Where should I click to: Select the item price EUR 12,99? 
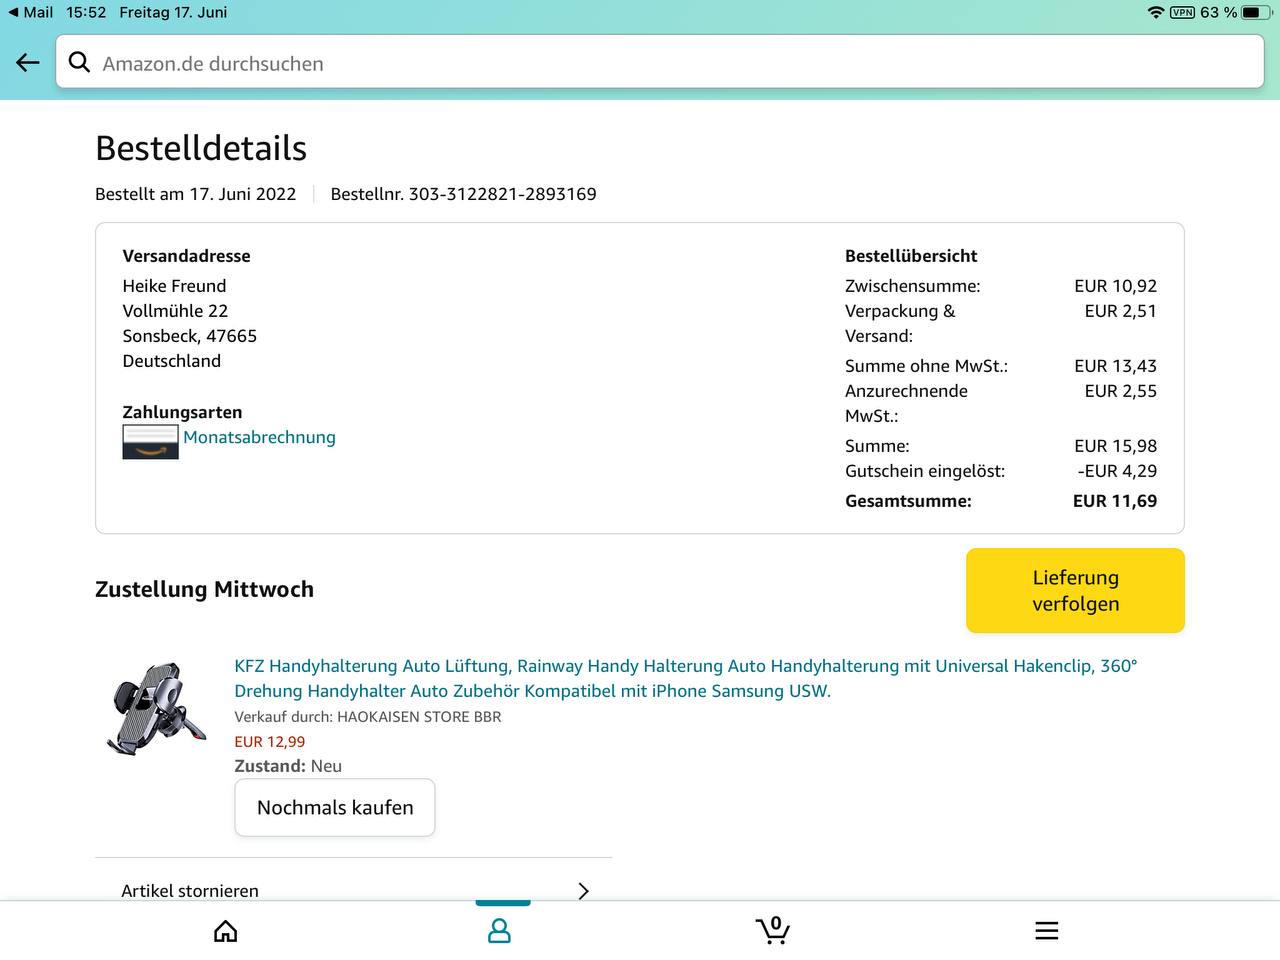click(x=270, y=741)
